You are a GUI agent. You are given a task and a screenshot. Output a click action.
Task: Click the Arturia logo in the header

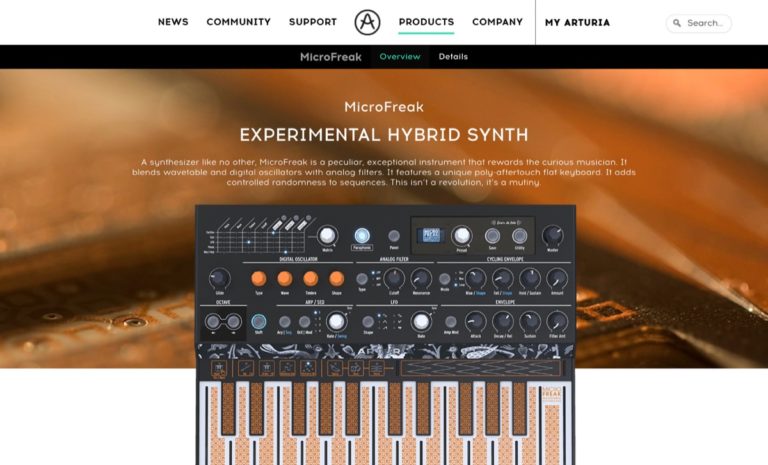[x=367, y=23]
